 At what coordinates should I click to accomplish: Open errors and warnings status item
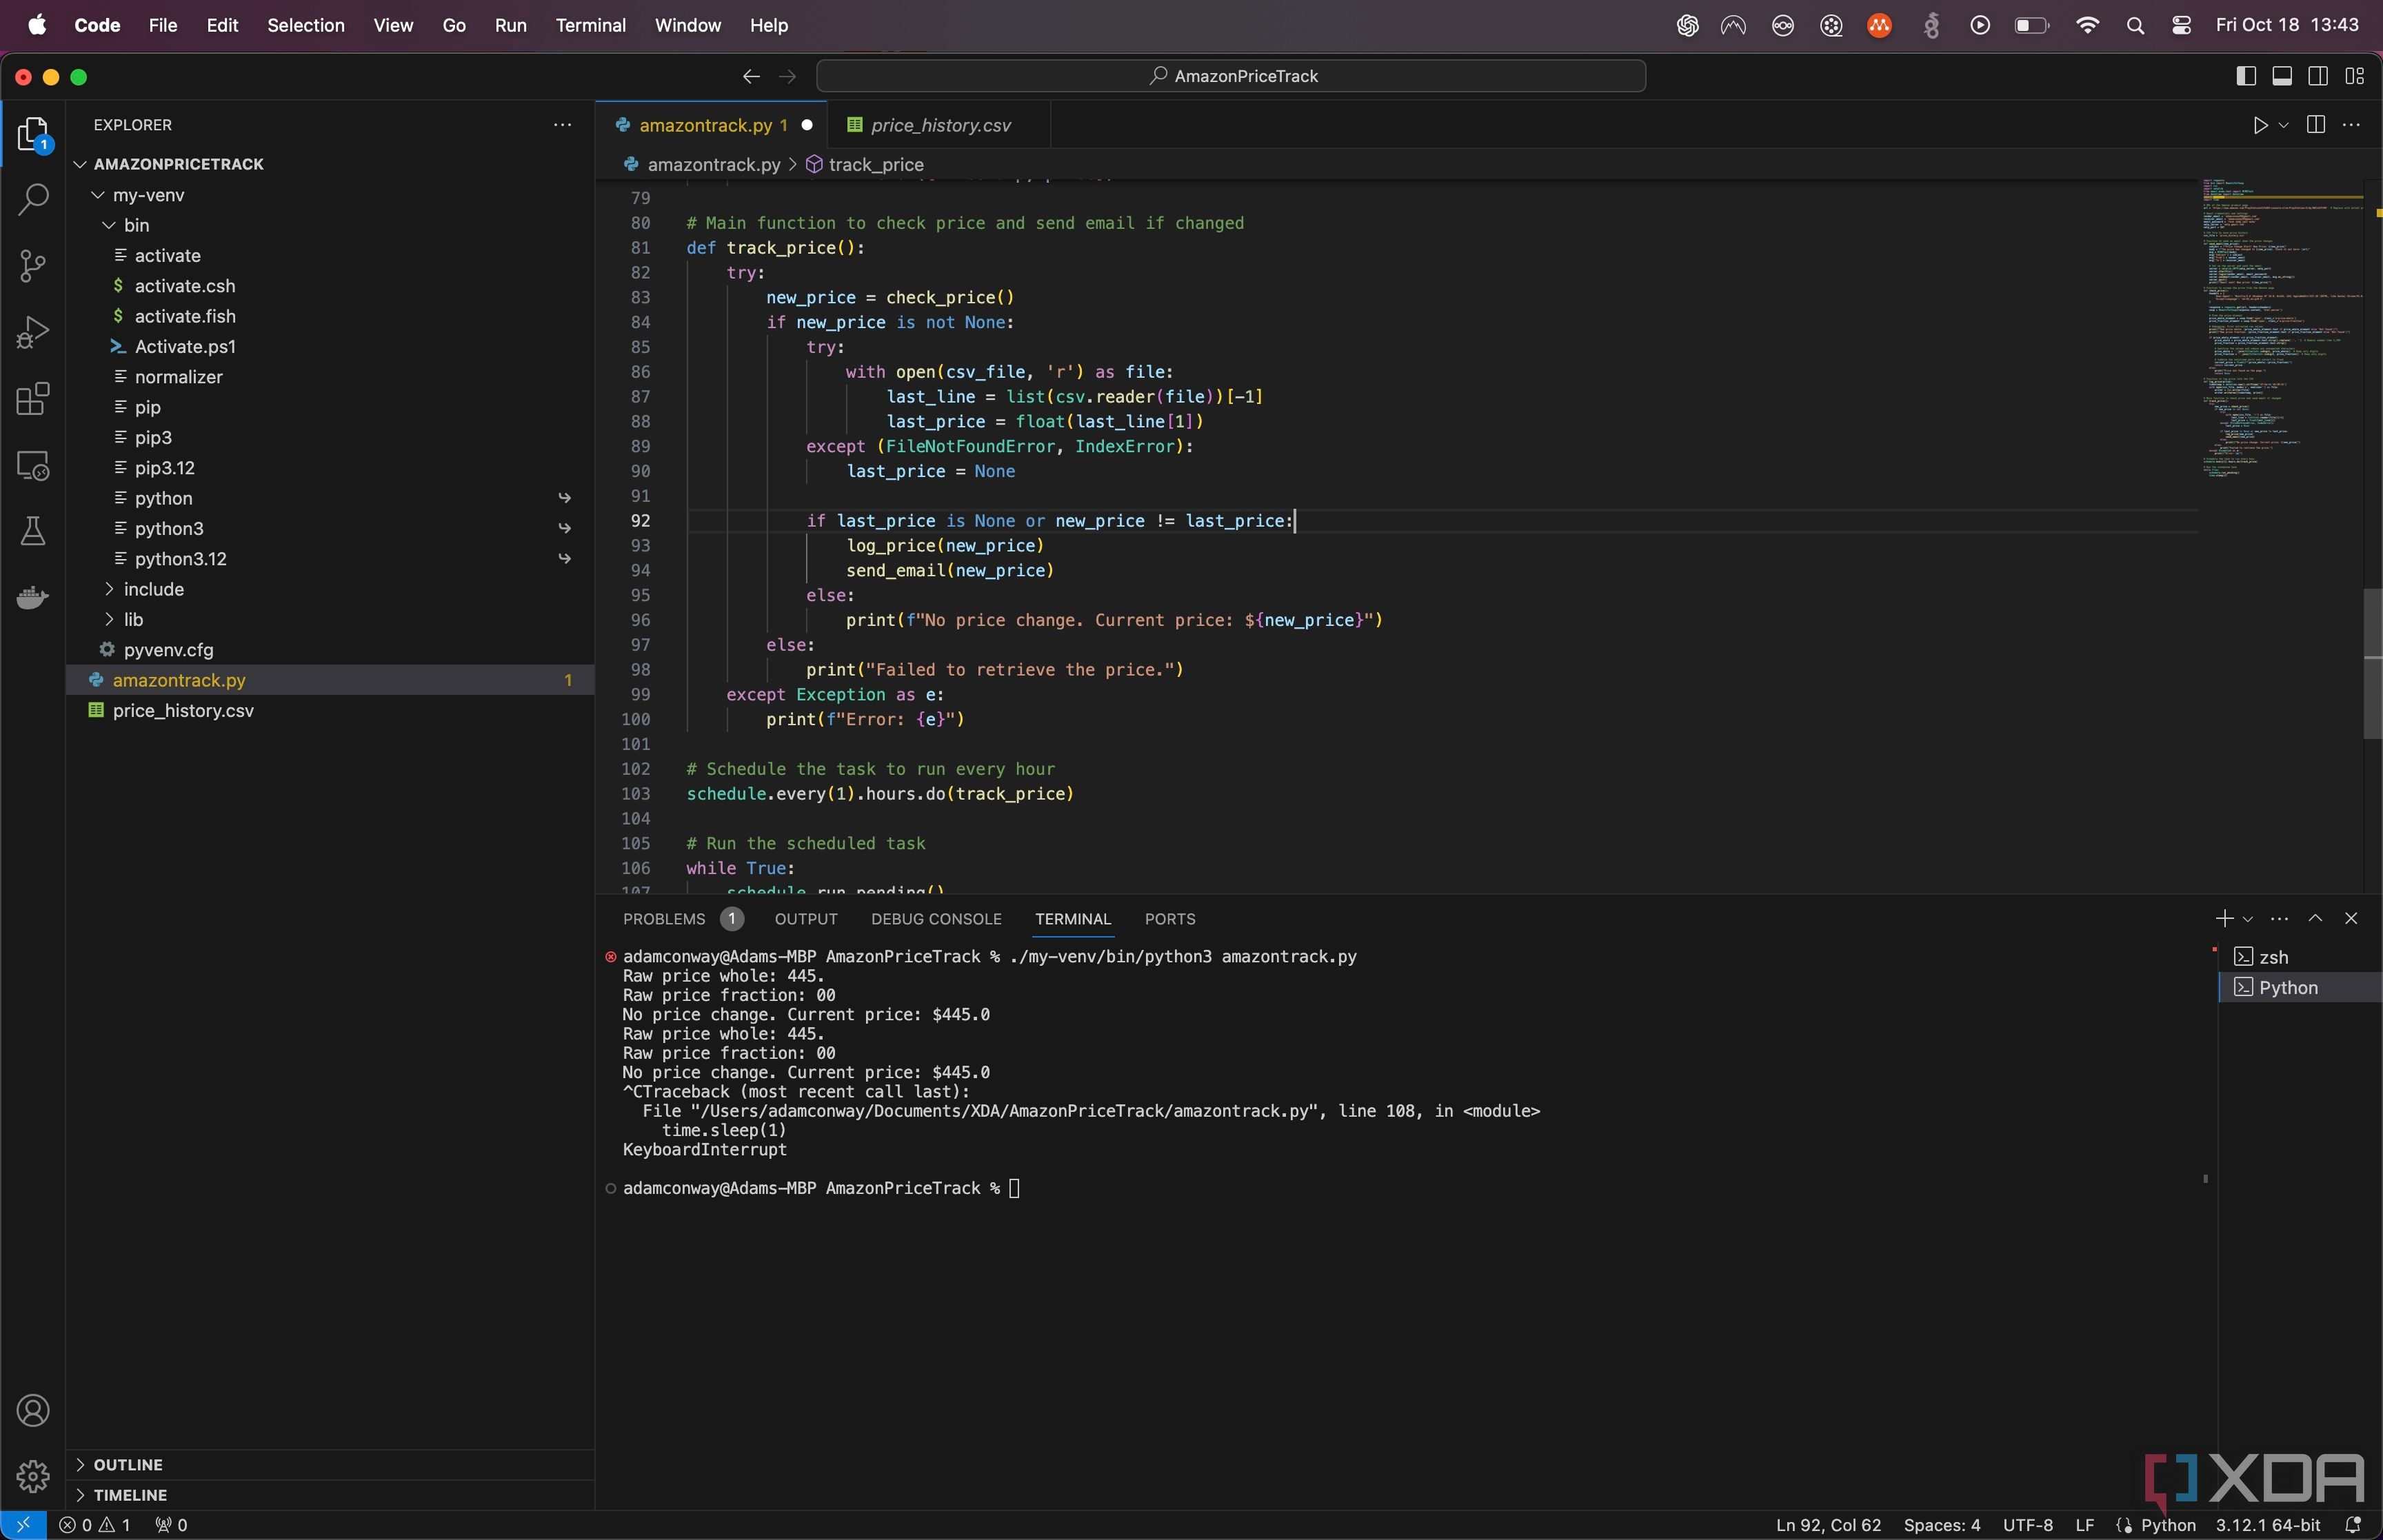(95, 1525)
